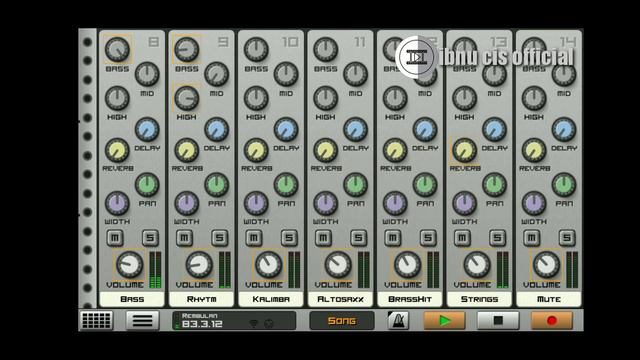
Task: Mute the Strings channel
Action: 462,238
